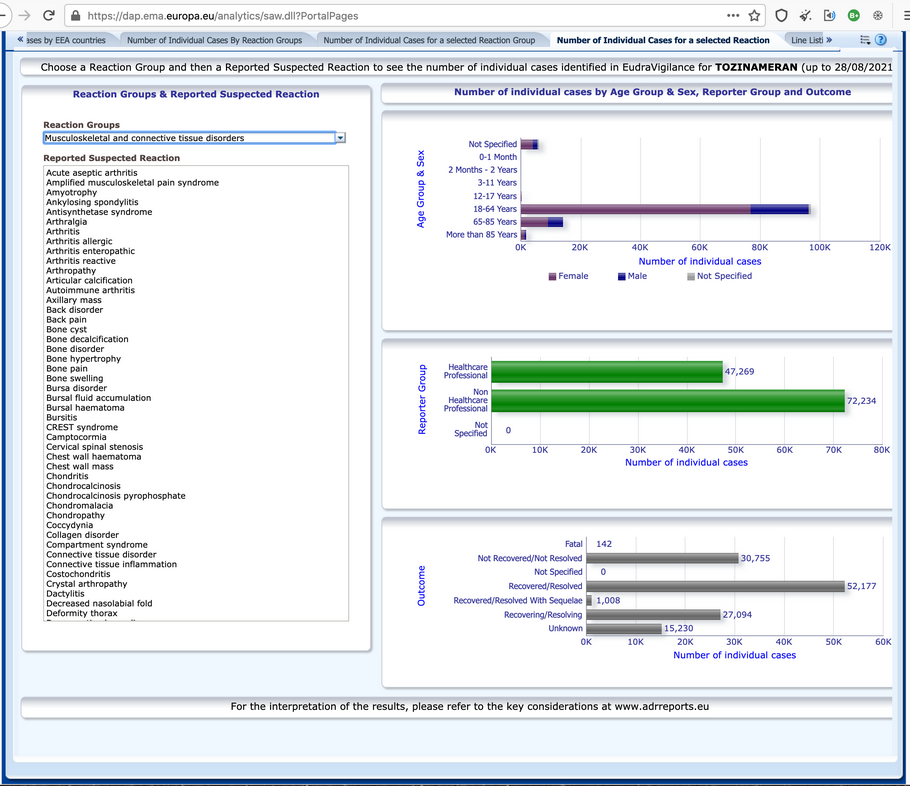Choose Bursitis from the reaction list
The height and width of the screenshot is (786, 910).
(62, 417)
